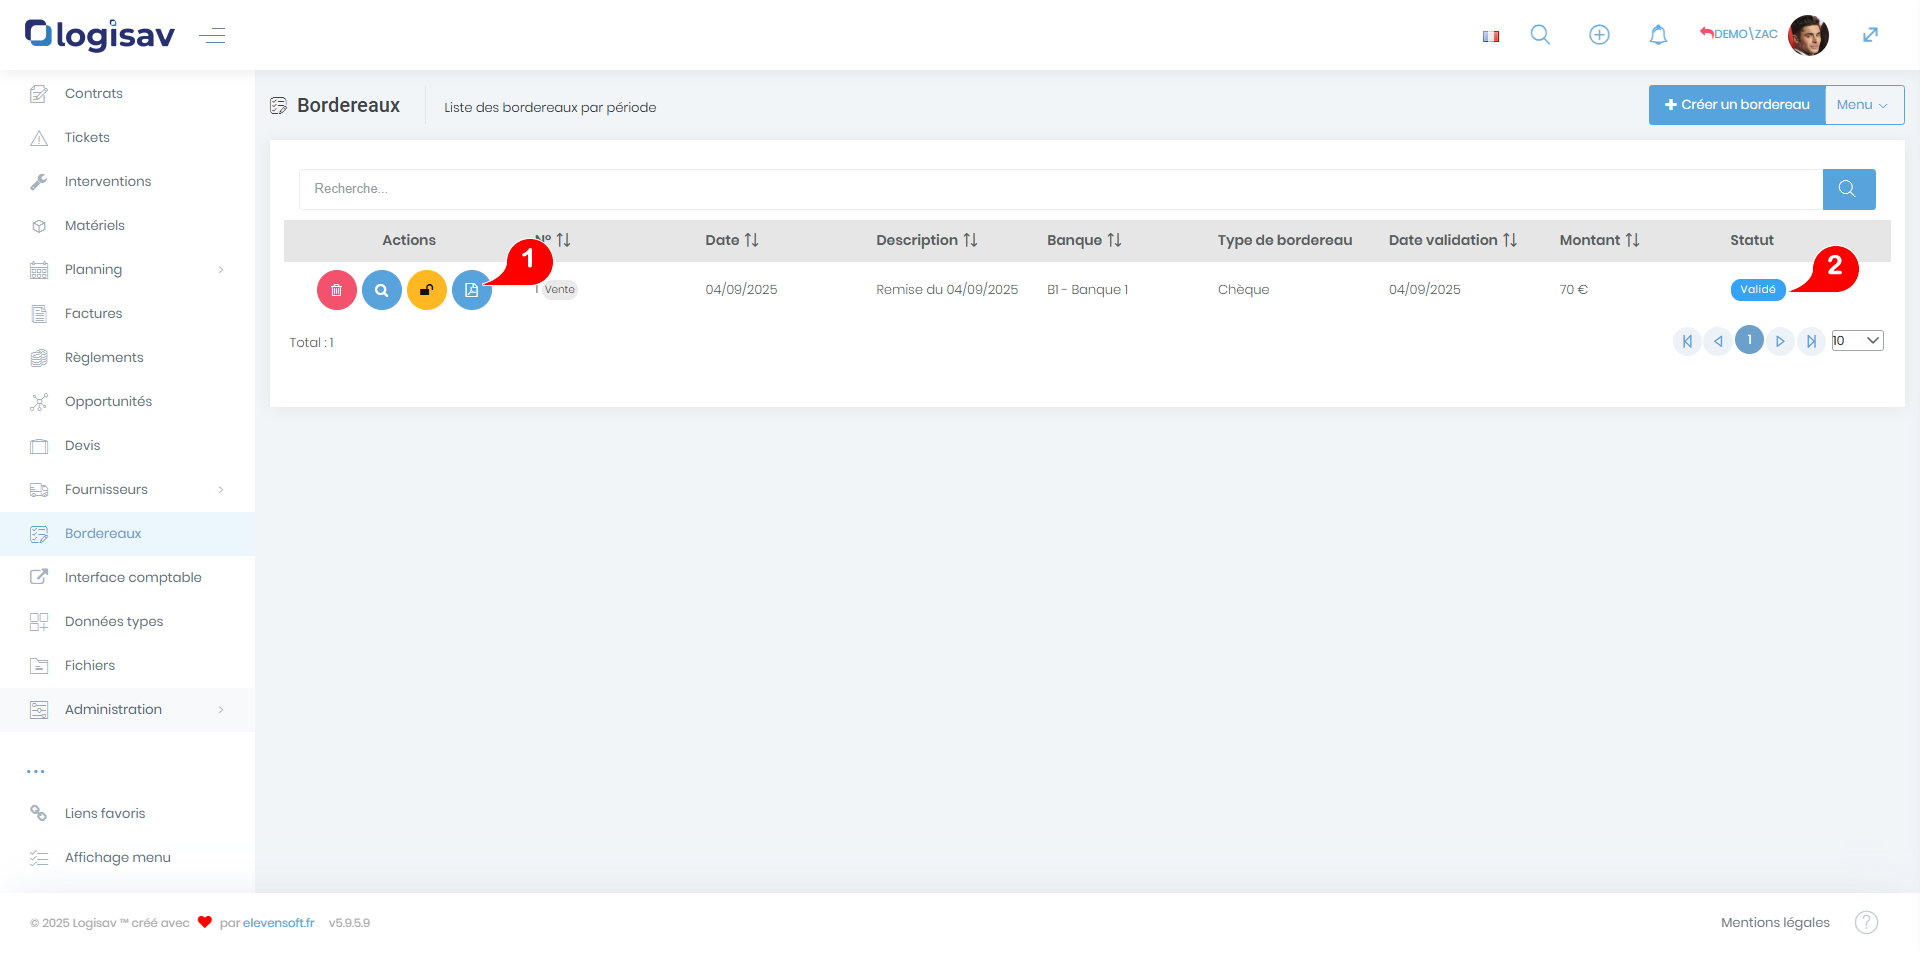The width and height of the screenshot is (1920, 953).
Task: Open the elevensoft.fr footer link
Action: 278,923
